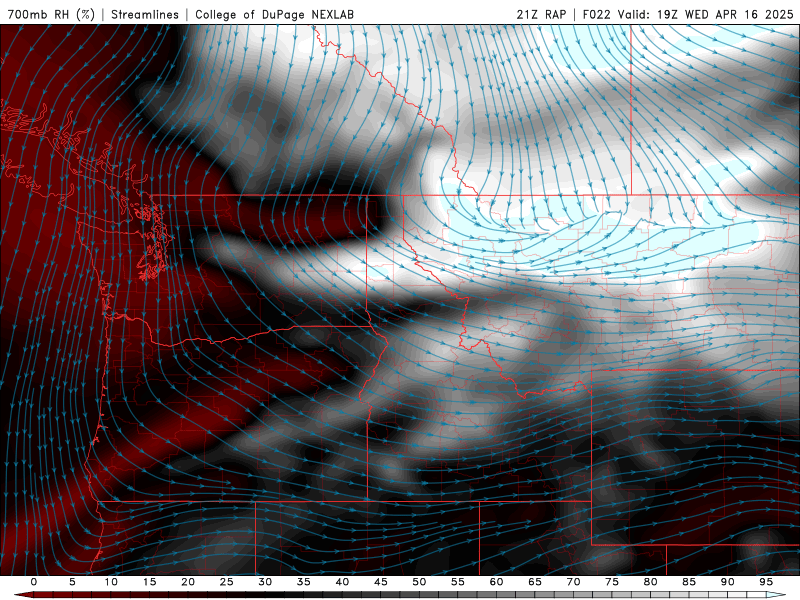800x600 pixels.
Task: Click the colorbar label "75"
Action: coord(612,582)
